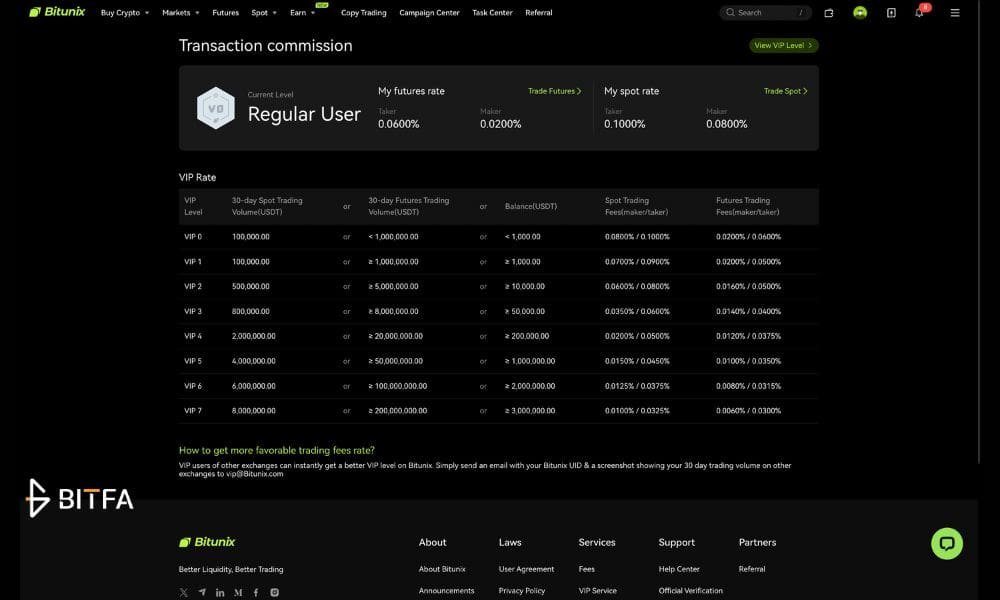Open the hamburger menu icon
The height and width of the screenshot is (600, 1000).
click(955, 13)
